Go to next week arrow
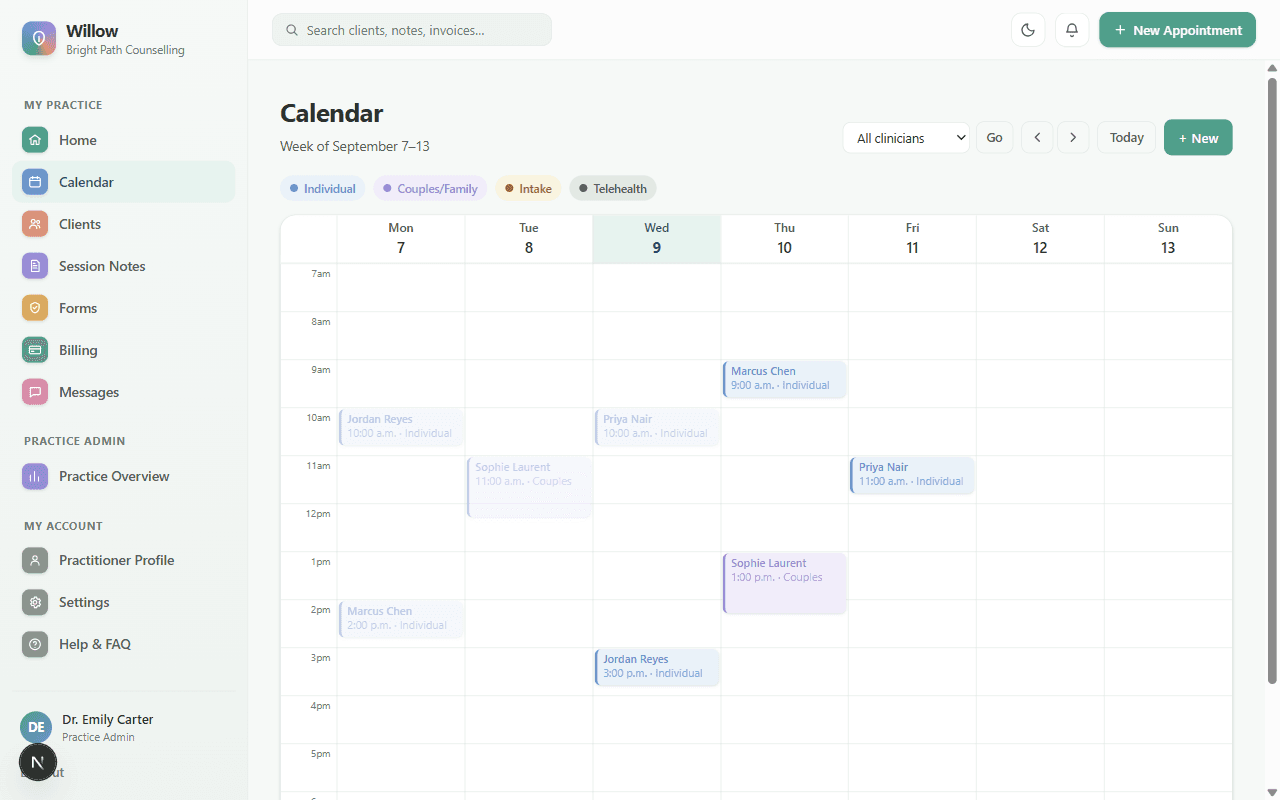Viewport: 1280px width, 800px height. pos(1073,138)
